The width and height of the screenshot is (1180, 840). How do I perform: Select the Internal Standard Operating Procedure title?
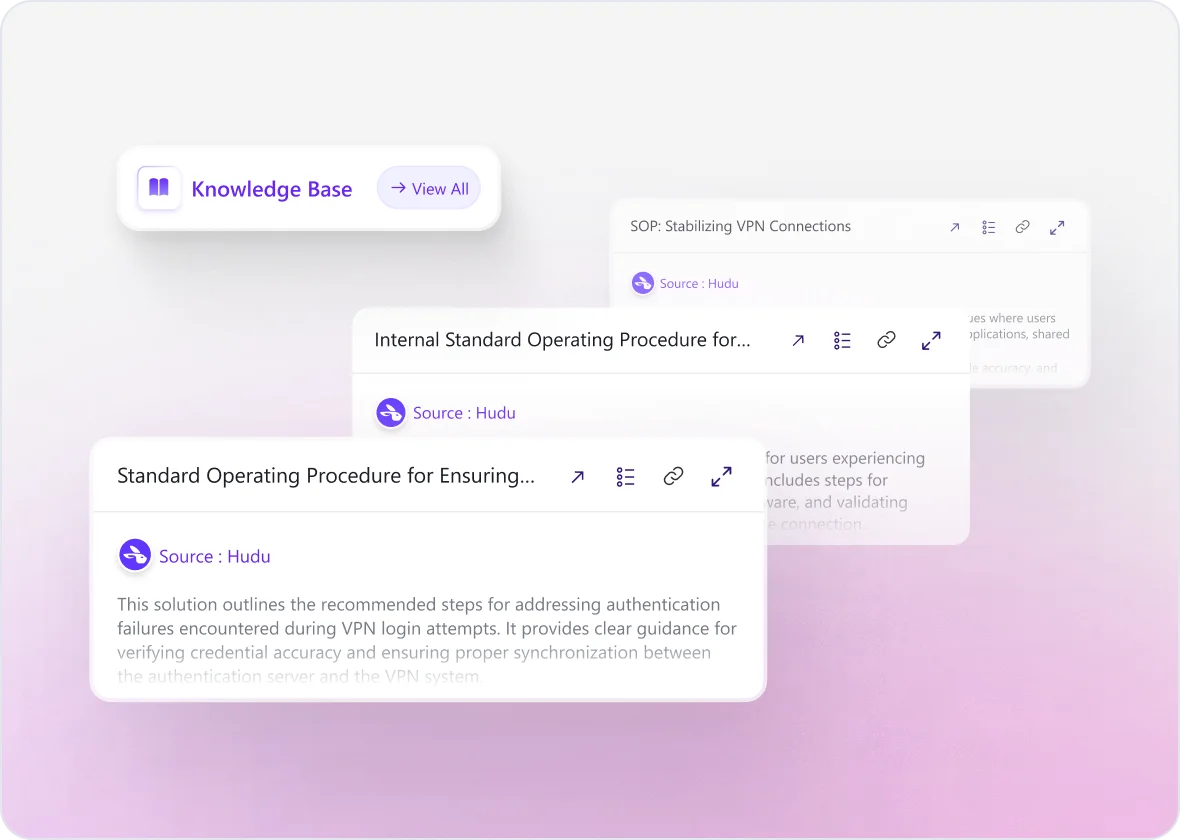point(562,340)
